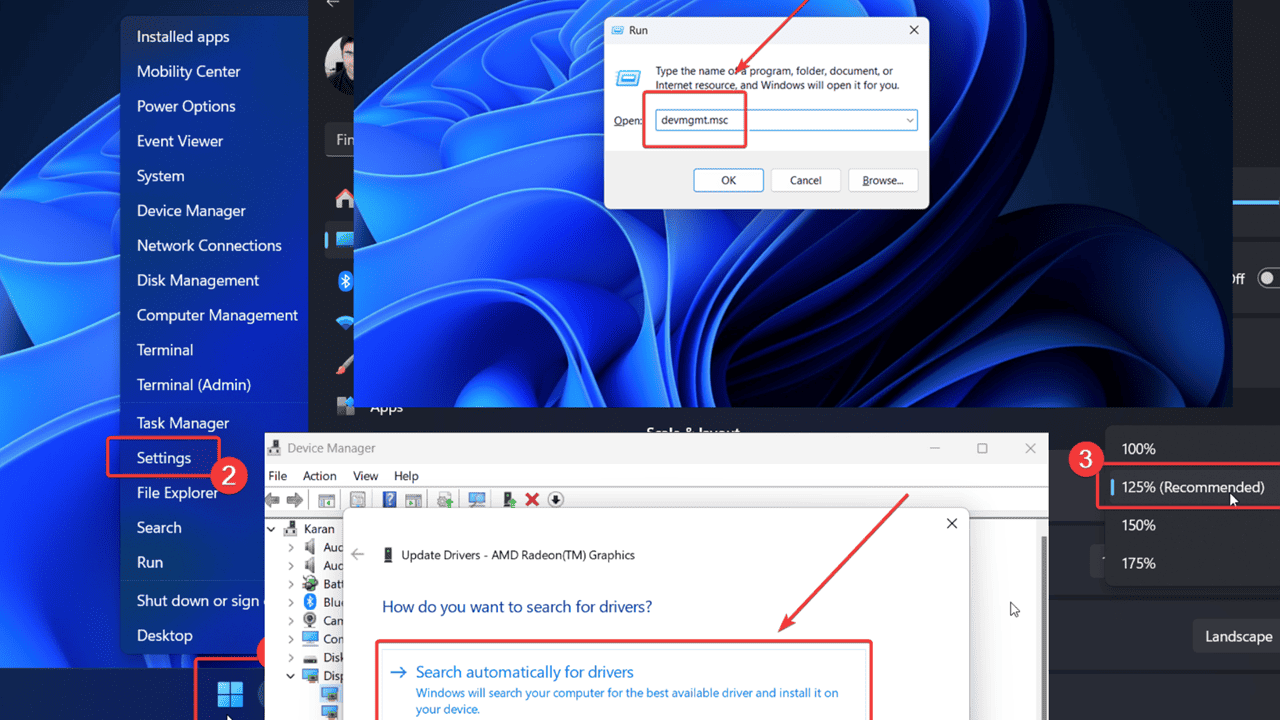1280x720 pixels.
Task: Click Cancel in the Run dialog
Action: point(806,180)
